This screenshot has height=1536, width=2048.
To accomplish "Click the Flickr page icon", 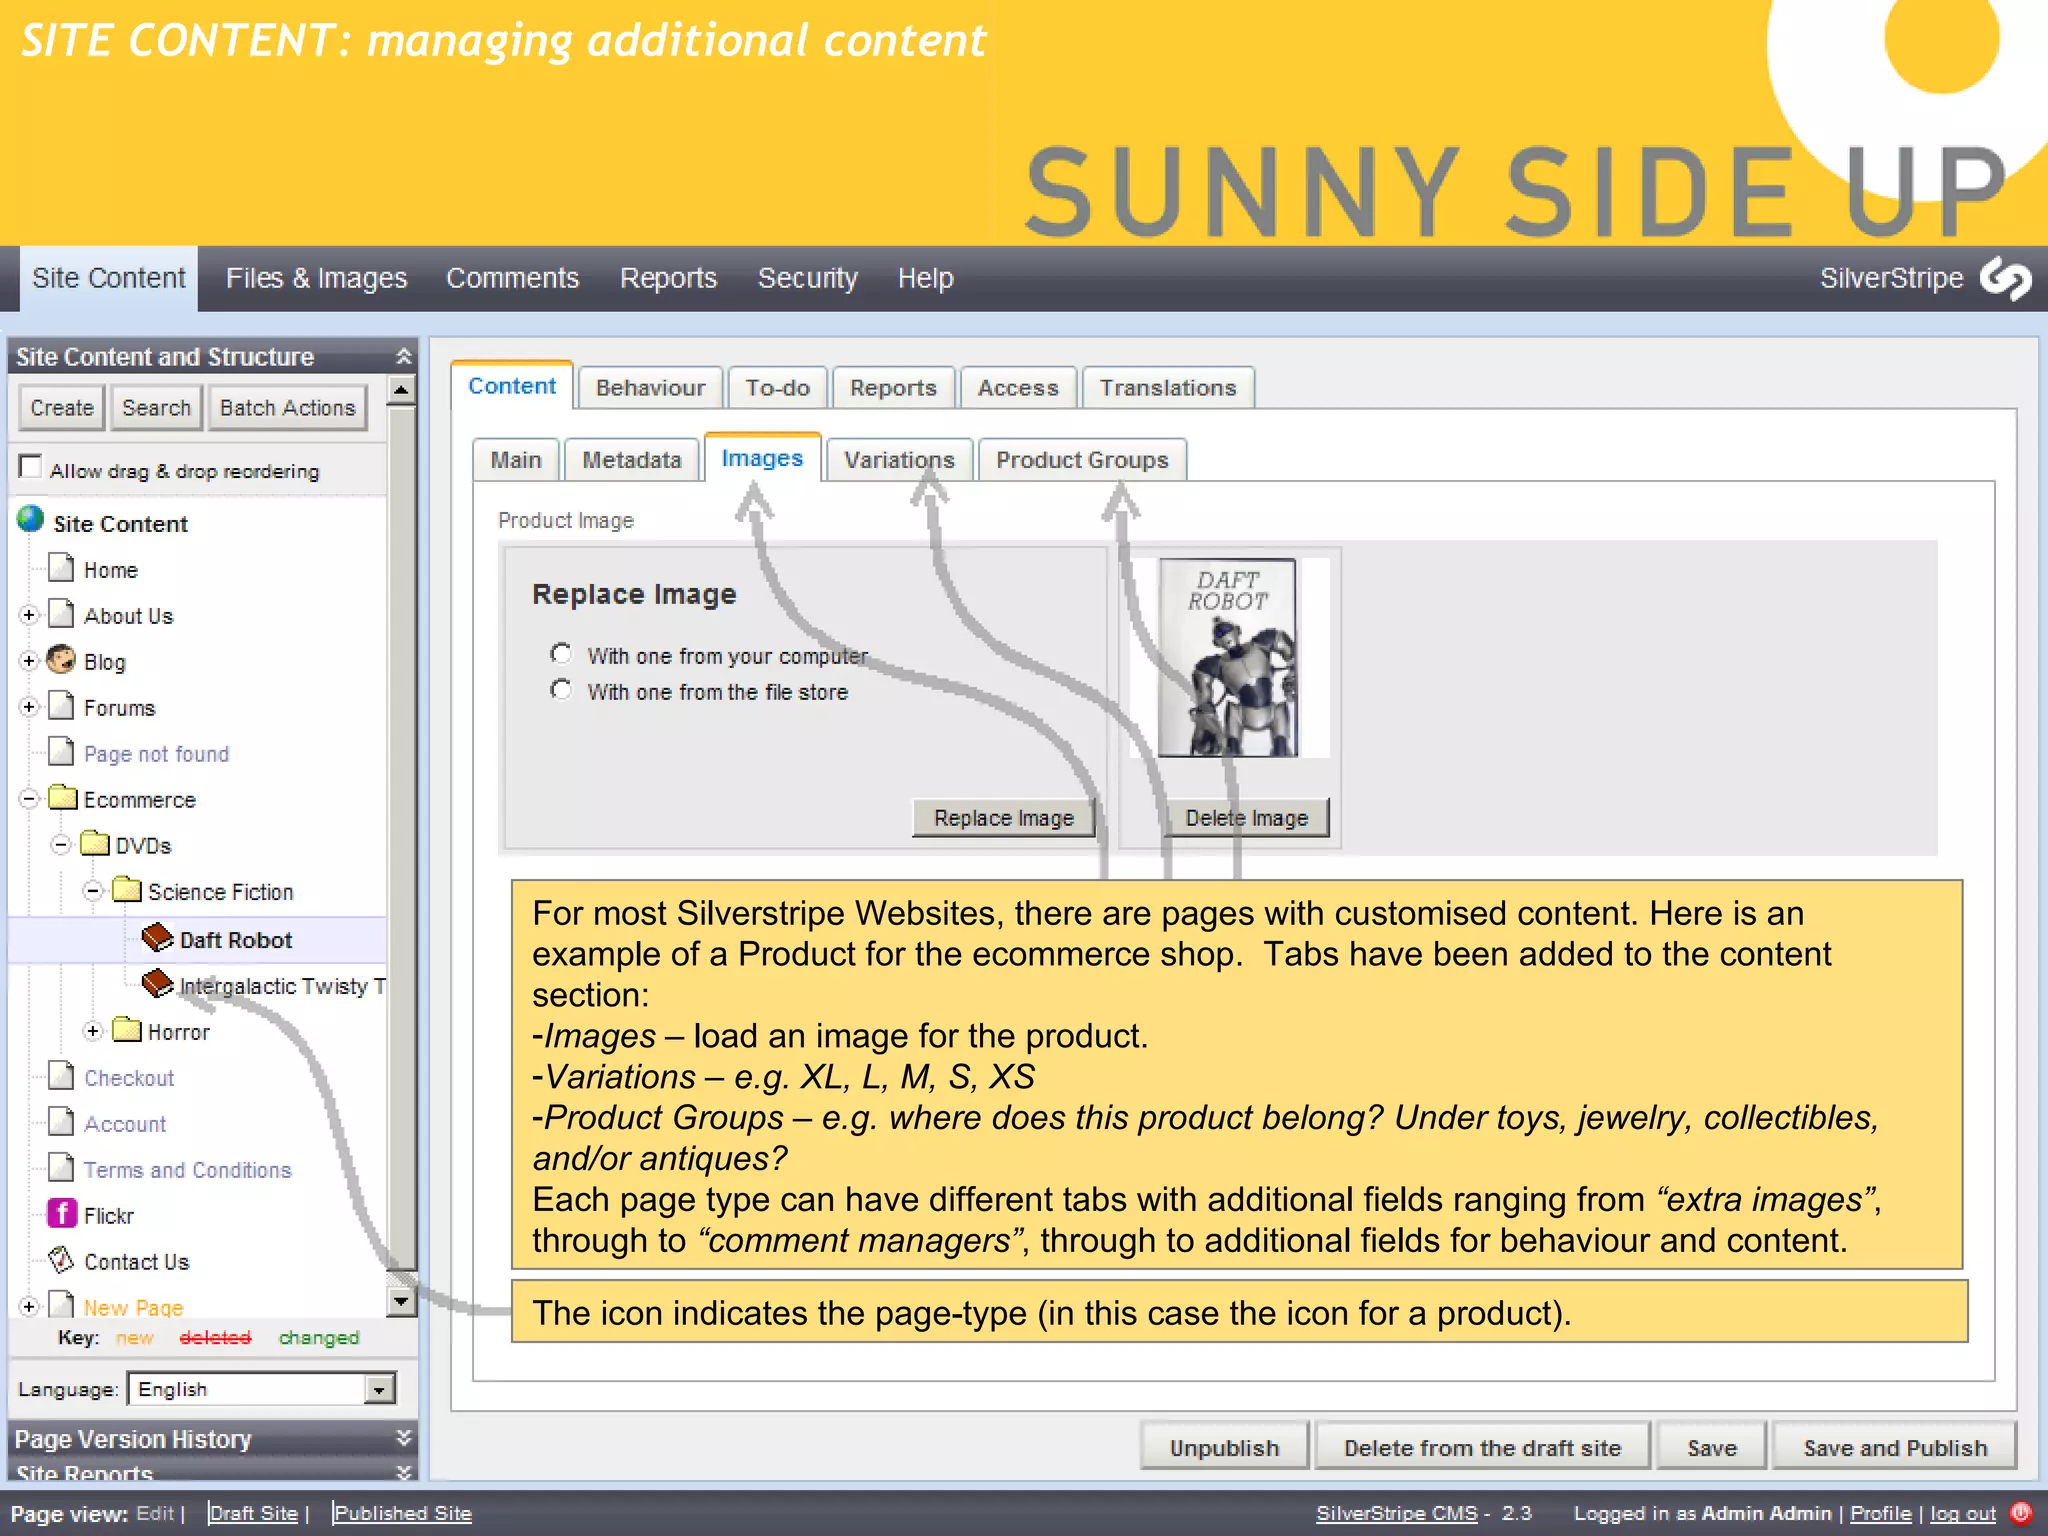I will (62, 1214).
